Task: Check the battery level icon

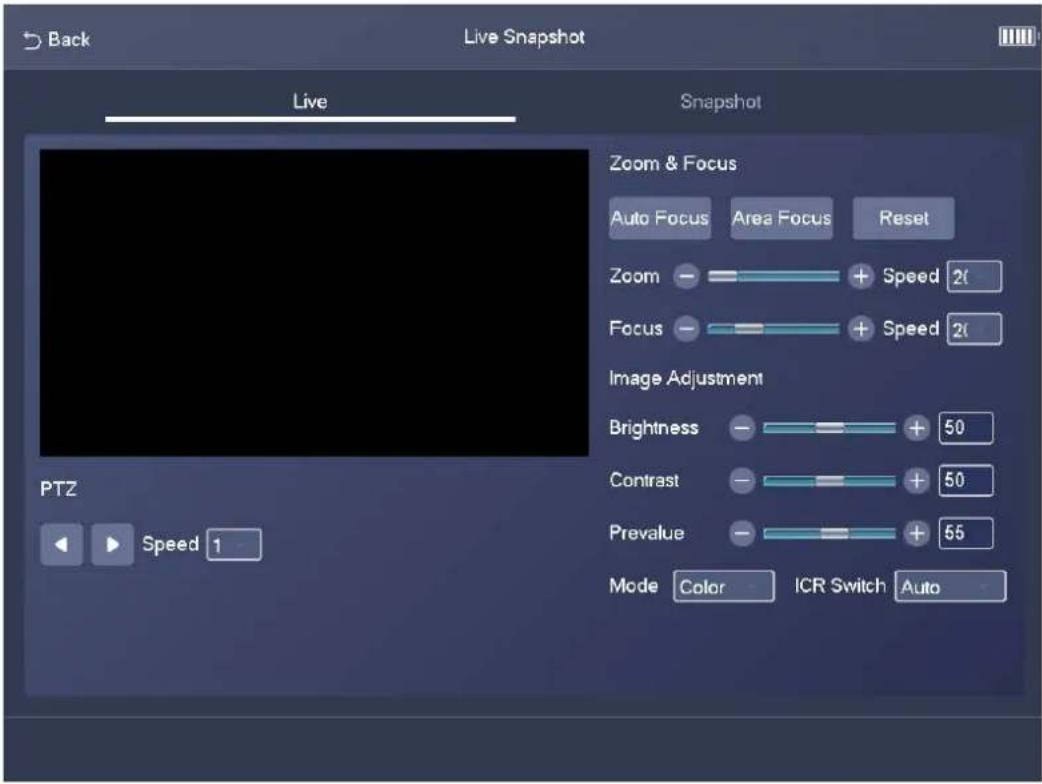Action: (x=1017, y=37)
